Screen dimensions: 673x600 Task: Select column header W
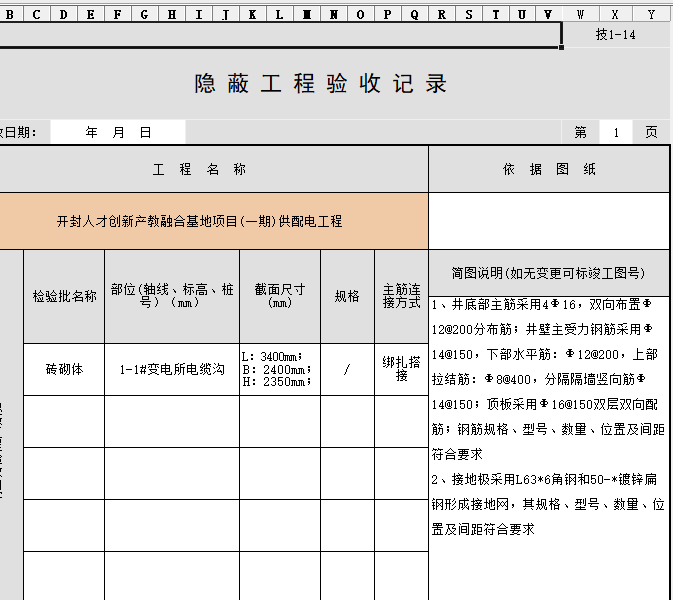(580, 15)
